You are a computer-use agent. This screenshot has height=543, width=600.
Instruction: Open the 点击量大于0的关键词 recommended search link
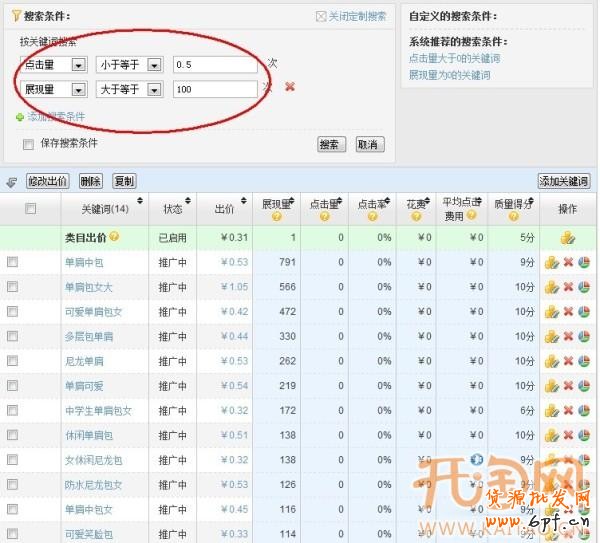(x=454, y=59)
